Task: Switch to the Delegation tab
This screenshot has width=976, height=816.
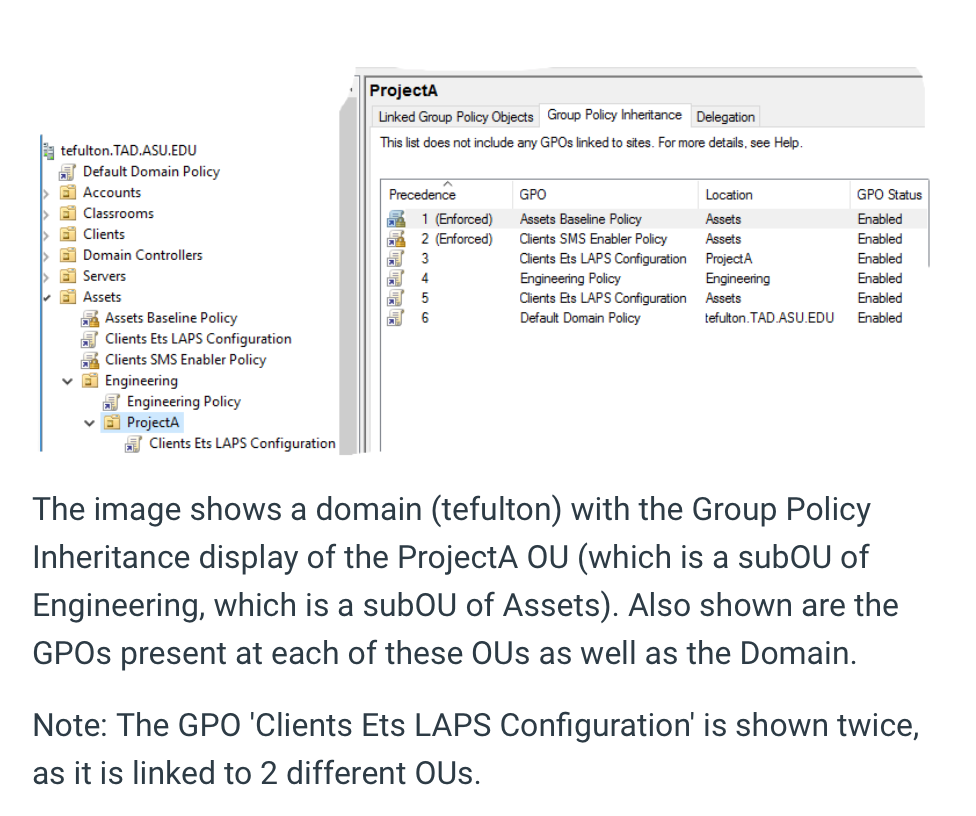Action: pyautogui.click(x=725, y=117)
